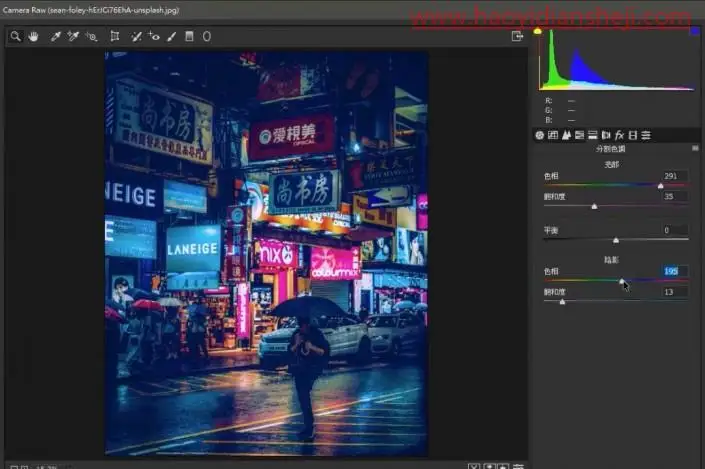Select the Transform tool

coord(115,36)
